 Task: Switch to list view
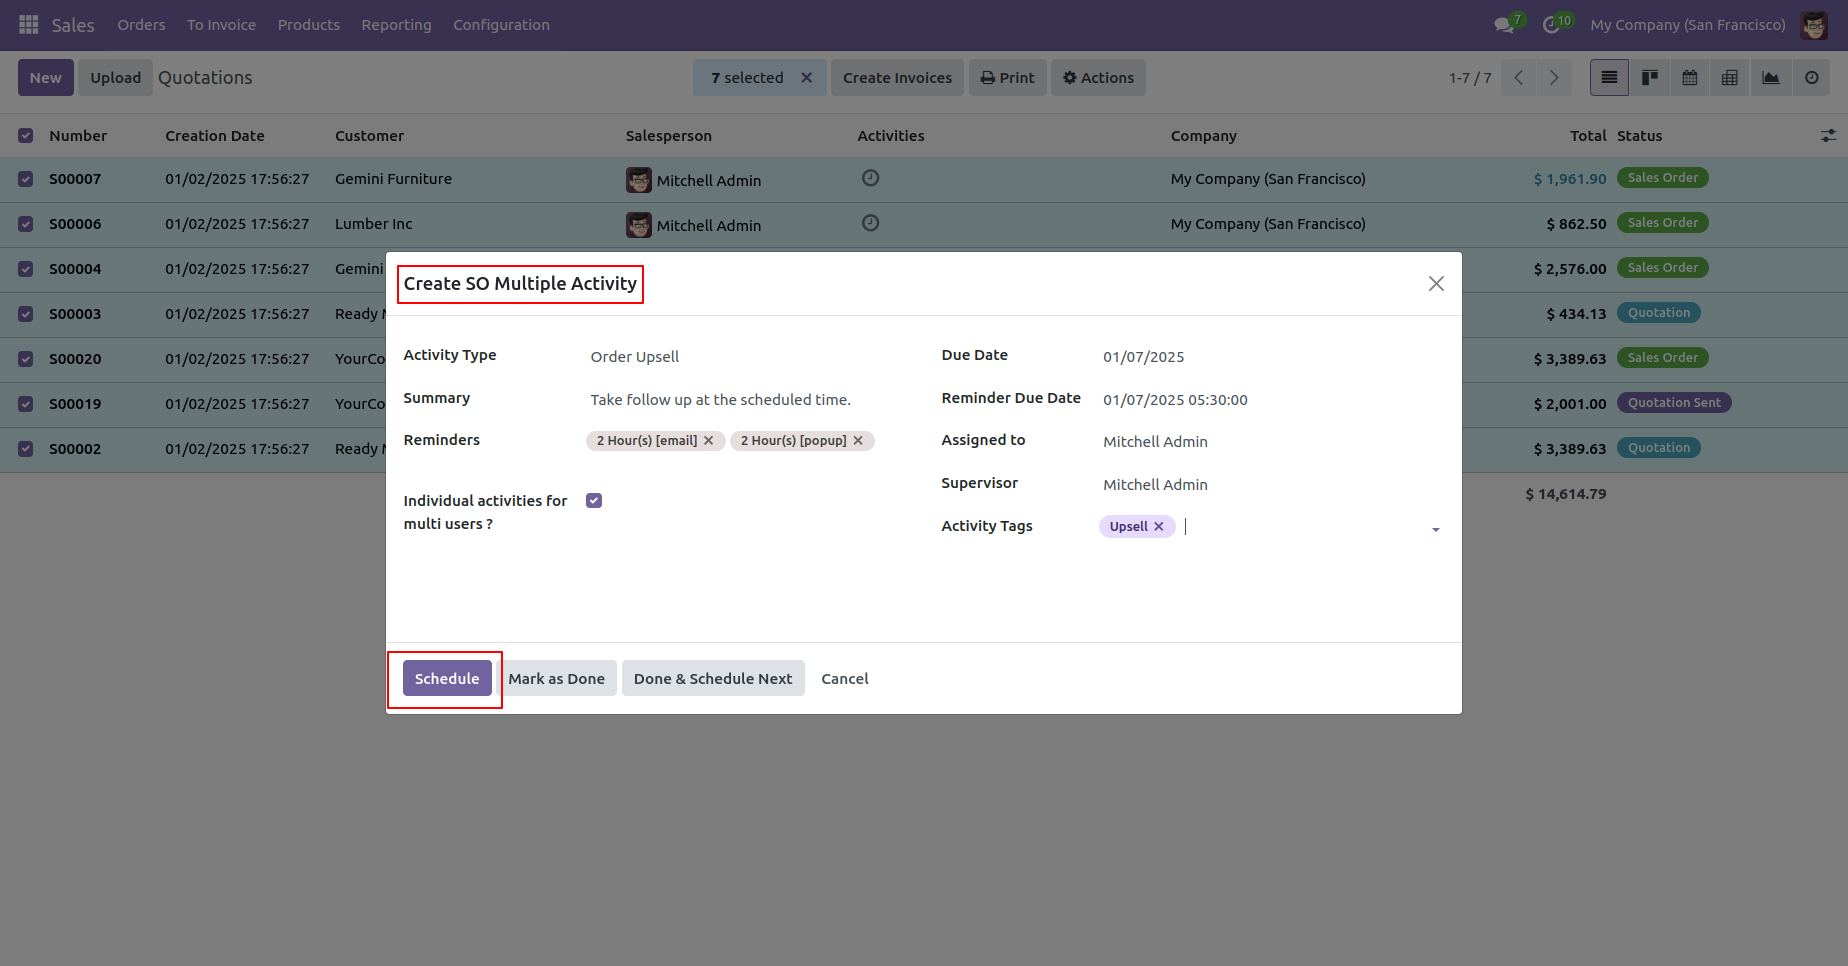click(1609, 78)
